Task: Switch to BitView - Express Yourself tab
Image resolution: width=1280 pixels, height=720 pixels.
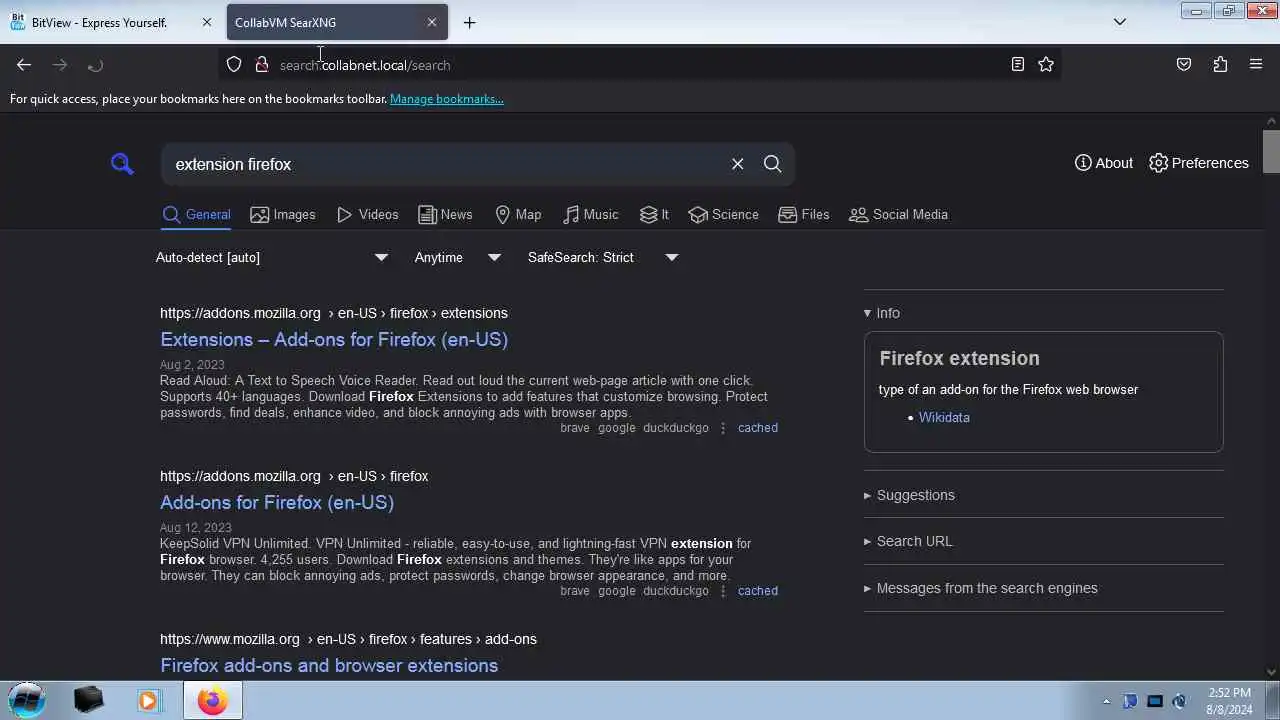Action: click(x=112, y=22)
